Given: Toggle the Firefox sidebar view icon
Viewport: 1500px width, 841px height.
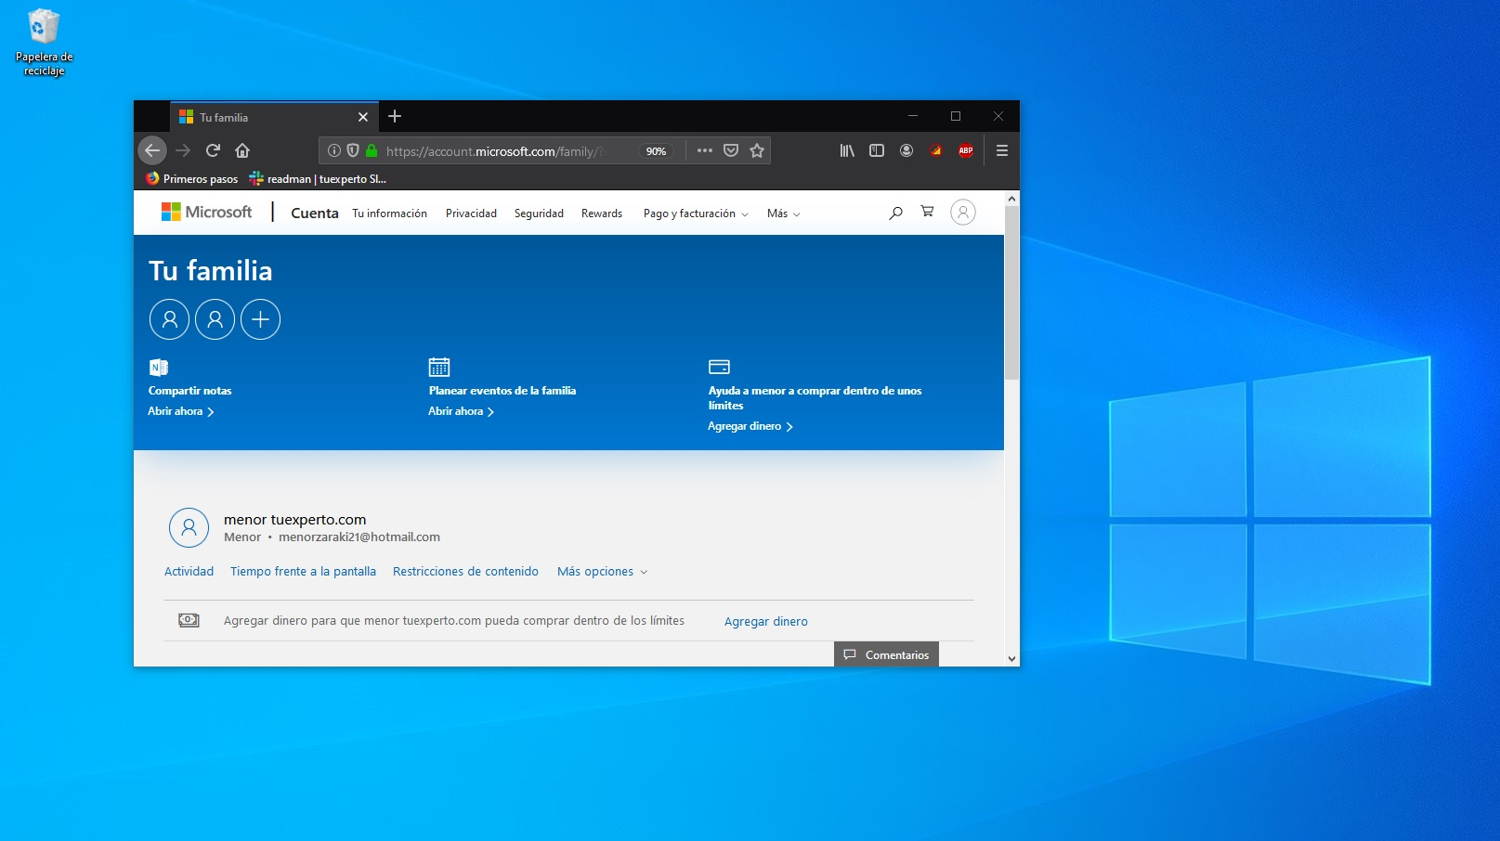Looking at the screenshot, I should coord(876,151).
